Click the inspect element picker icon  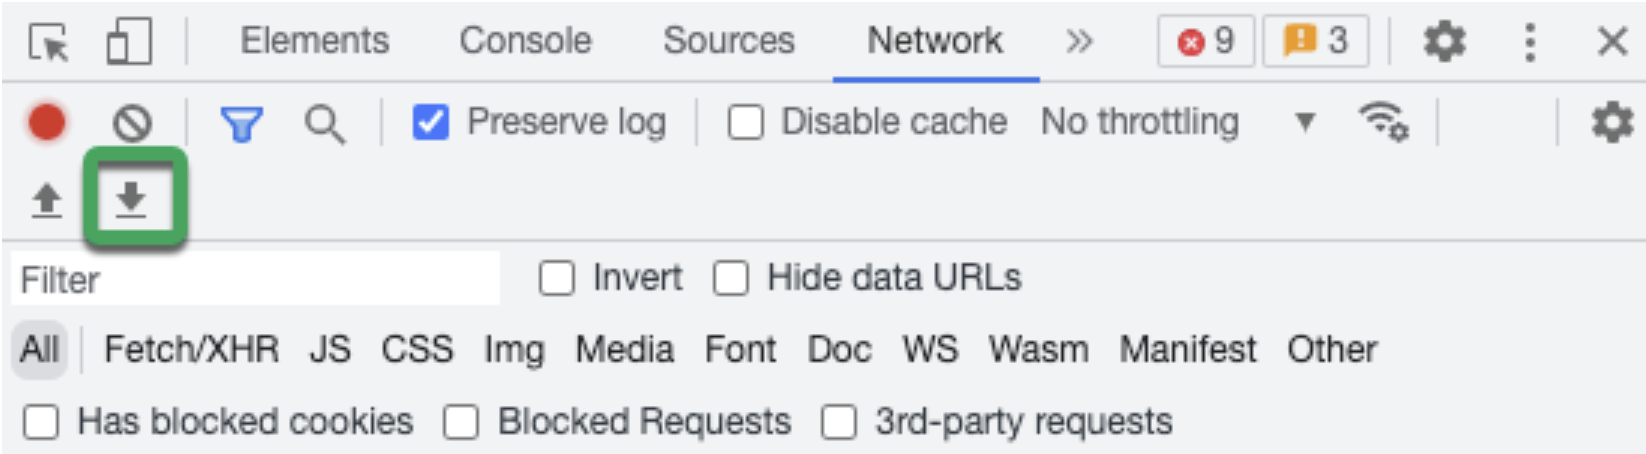[48, 43]
